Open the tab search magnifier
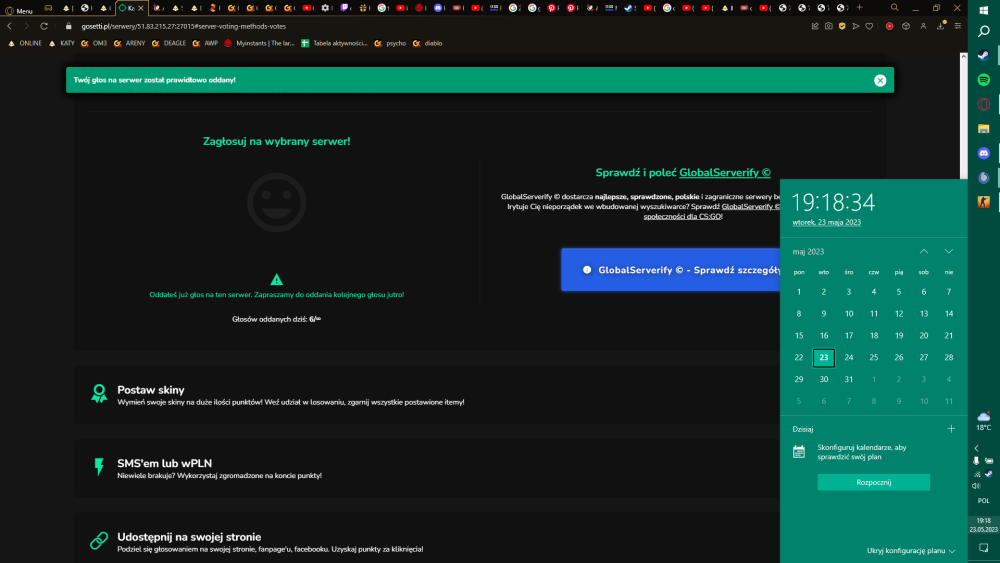This screenshot has width=1000, height=563. pos(895,8)
